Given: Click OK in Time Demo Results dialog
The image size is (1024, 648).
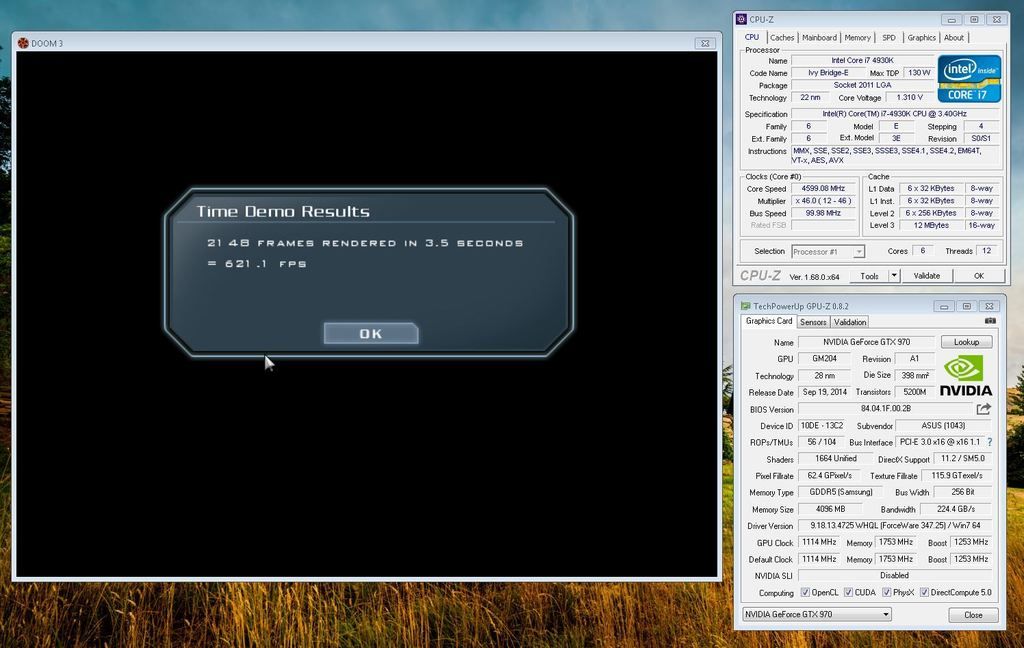Looking at the screenshot, I should tap(371, 333).
